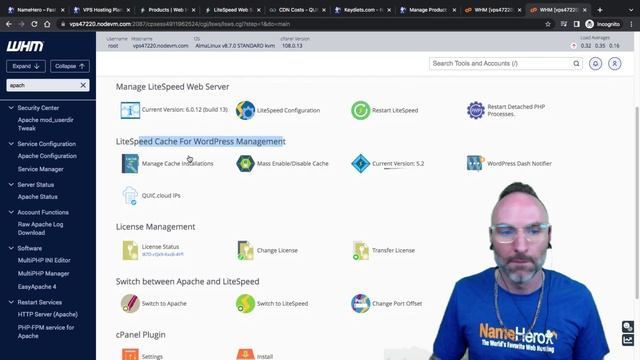This screenshot has width=640, height=360.
Task: Click the cPanel Plugin Install icon
Action: coord(245,354)
